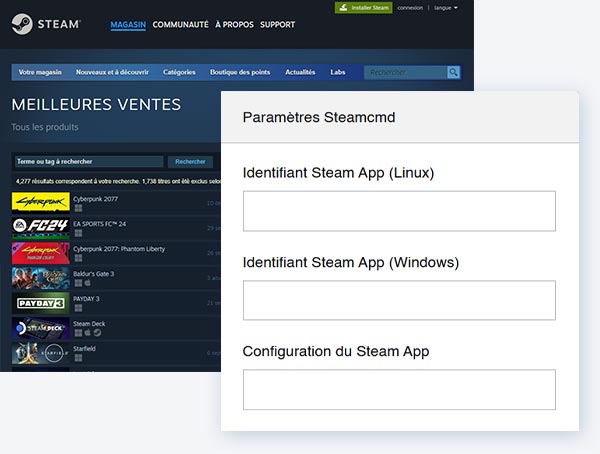The width and height of the screenshot is (600, 454).
Task: Select the EA SPORTS FC™ 24 title
Action: [x=99, y=224]
